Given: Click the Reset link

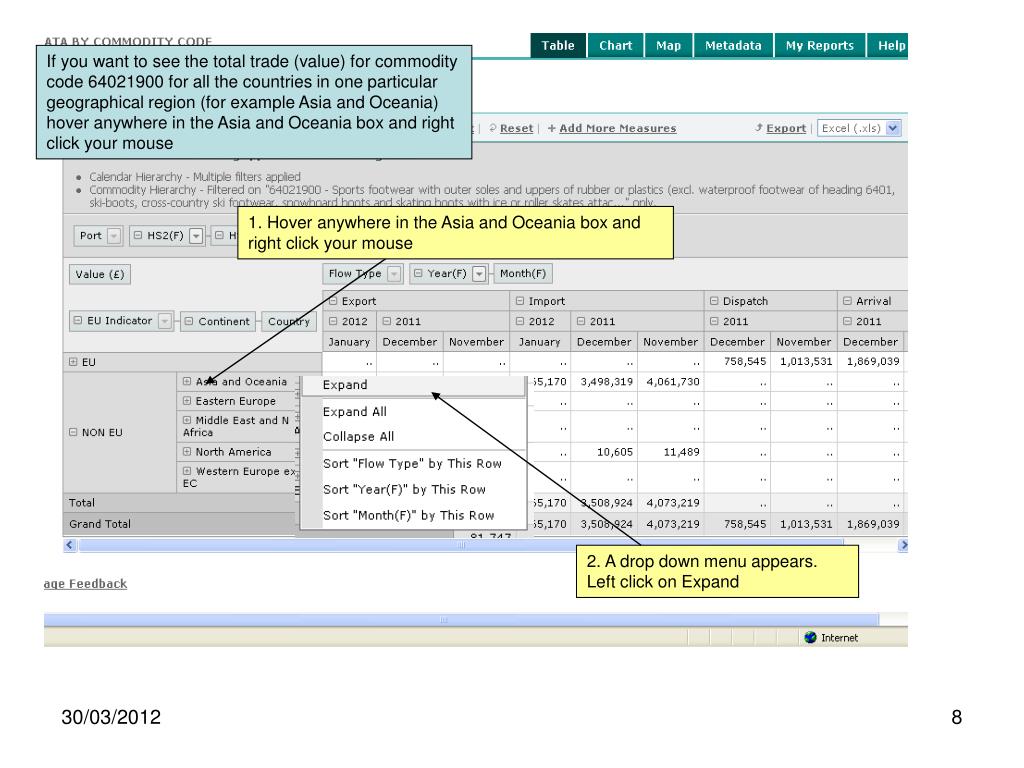Looking at the screenshot, I should pos(516,129).
